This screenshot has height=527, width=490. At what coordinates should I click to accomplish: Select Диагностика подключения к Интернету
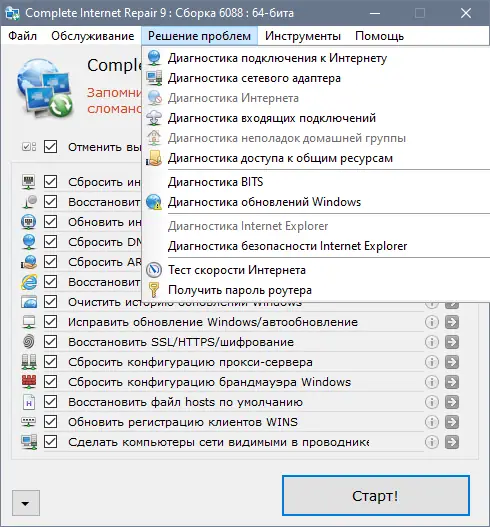tap(316, 58)
